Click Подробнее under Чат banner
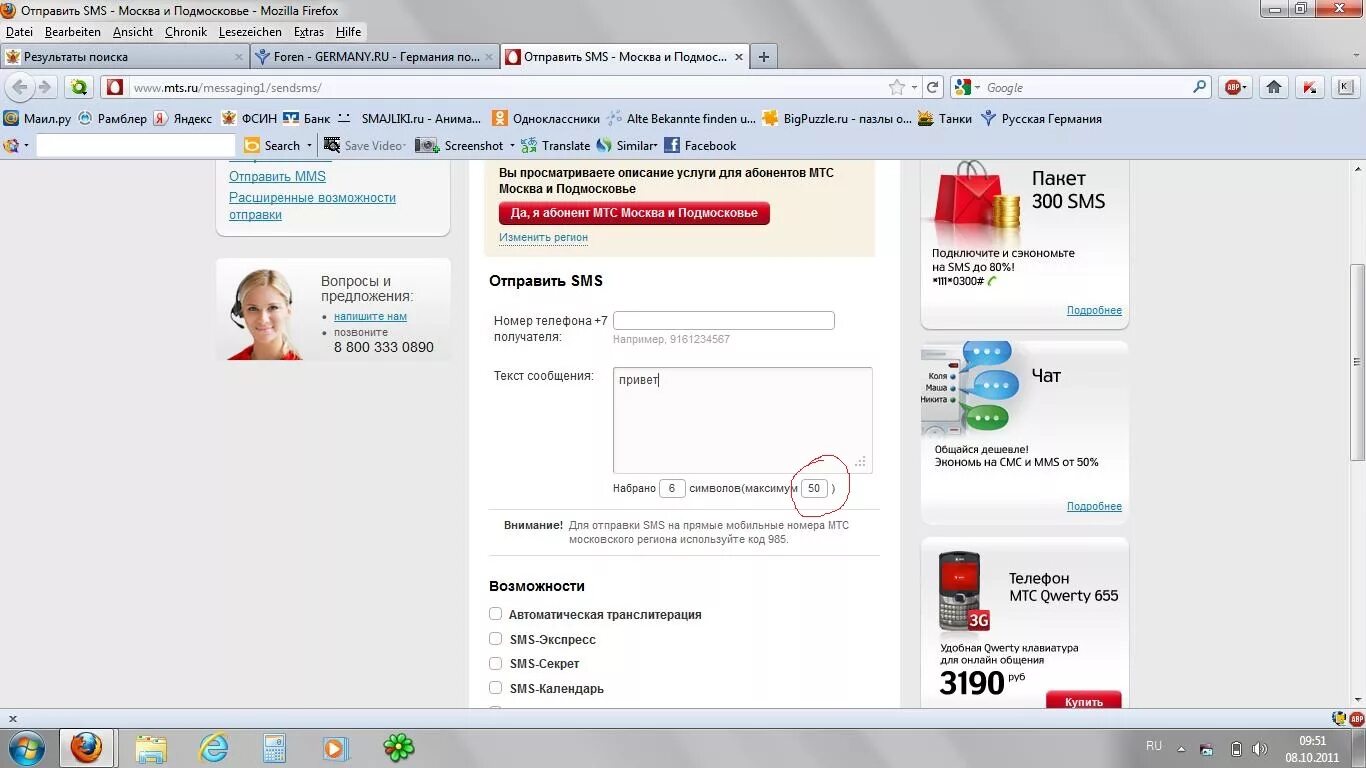 (x=1094, y=506)
